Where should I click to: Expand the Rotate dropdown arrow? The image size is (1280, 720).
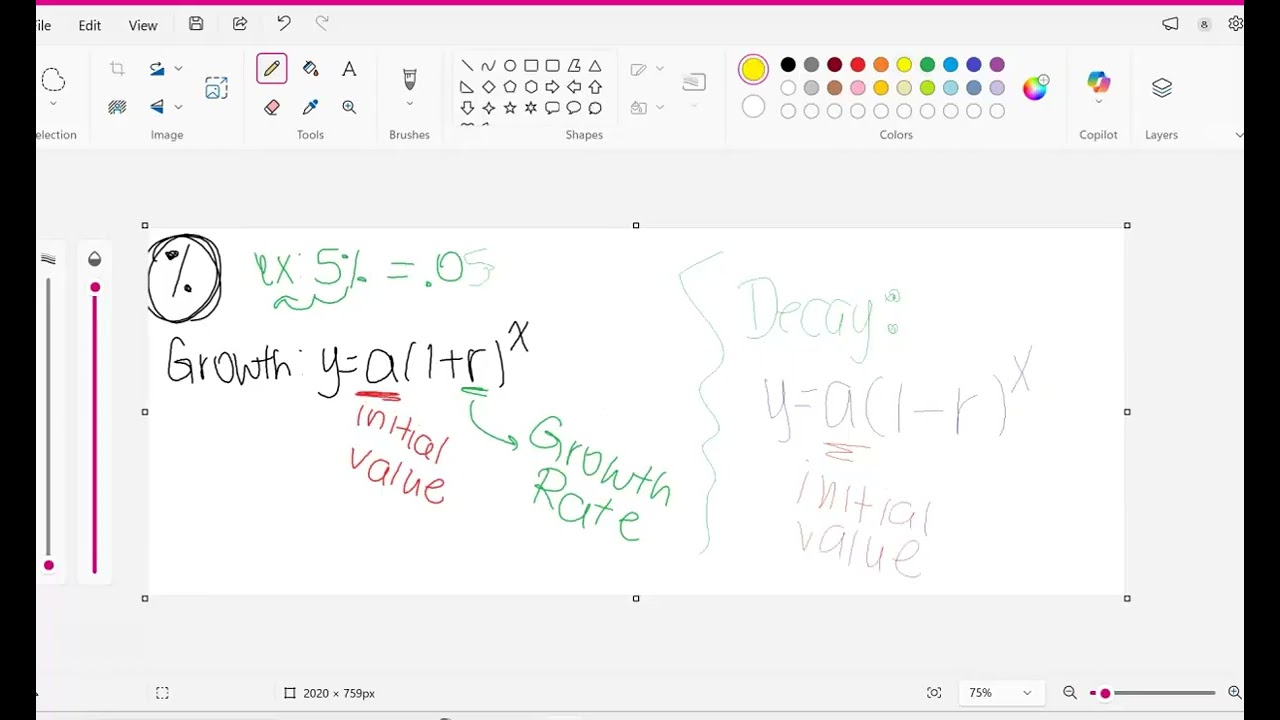[x=178, y=69]
